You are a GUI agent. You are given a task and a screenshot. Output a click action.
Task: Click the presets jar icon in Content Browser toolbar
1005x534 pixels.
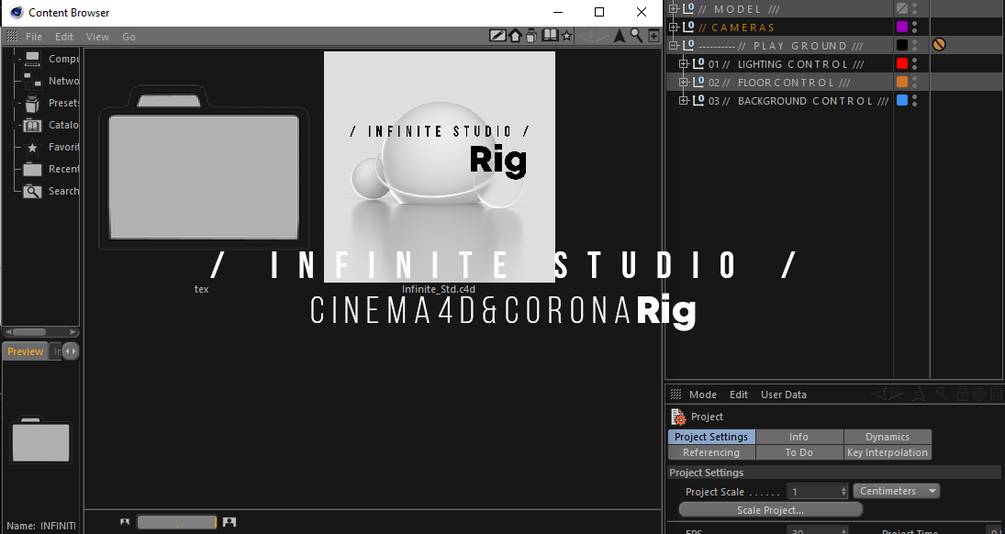click(531, 36)
